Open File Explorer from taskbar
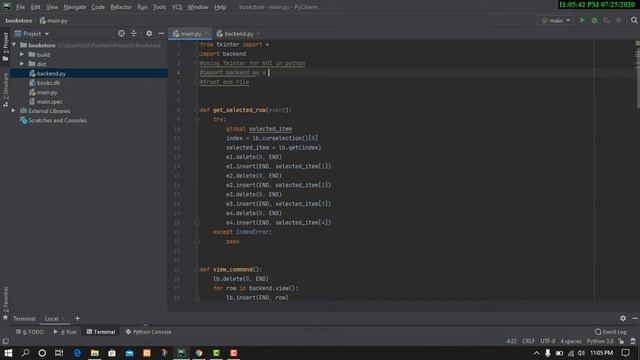The width and height of the screenshot is (640, 360). (94, 353)
